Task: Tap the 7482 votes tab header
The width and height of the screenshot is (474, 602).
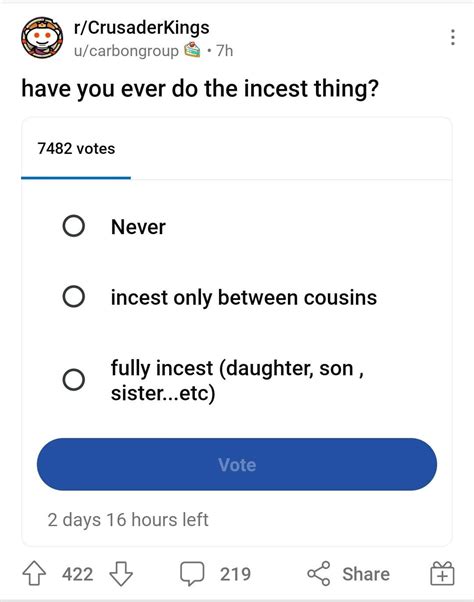Action: (76, 149)
